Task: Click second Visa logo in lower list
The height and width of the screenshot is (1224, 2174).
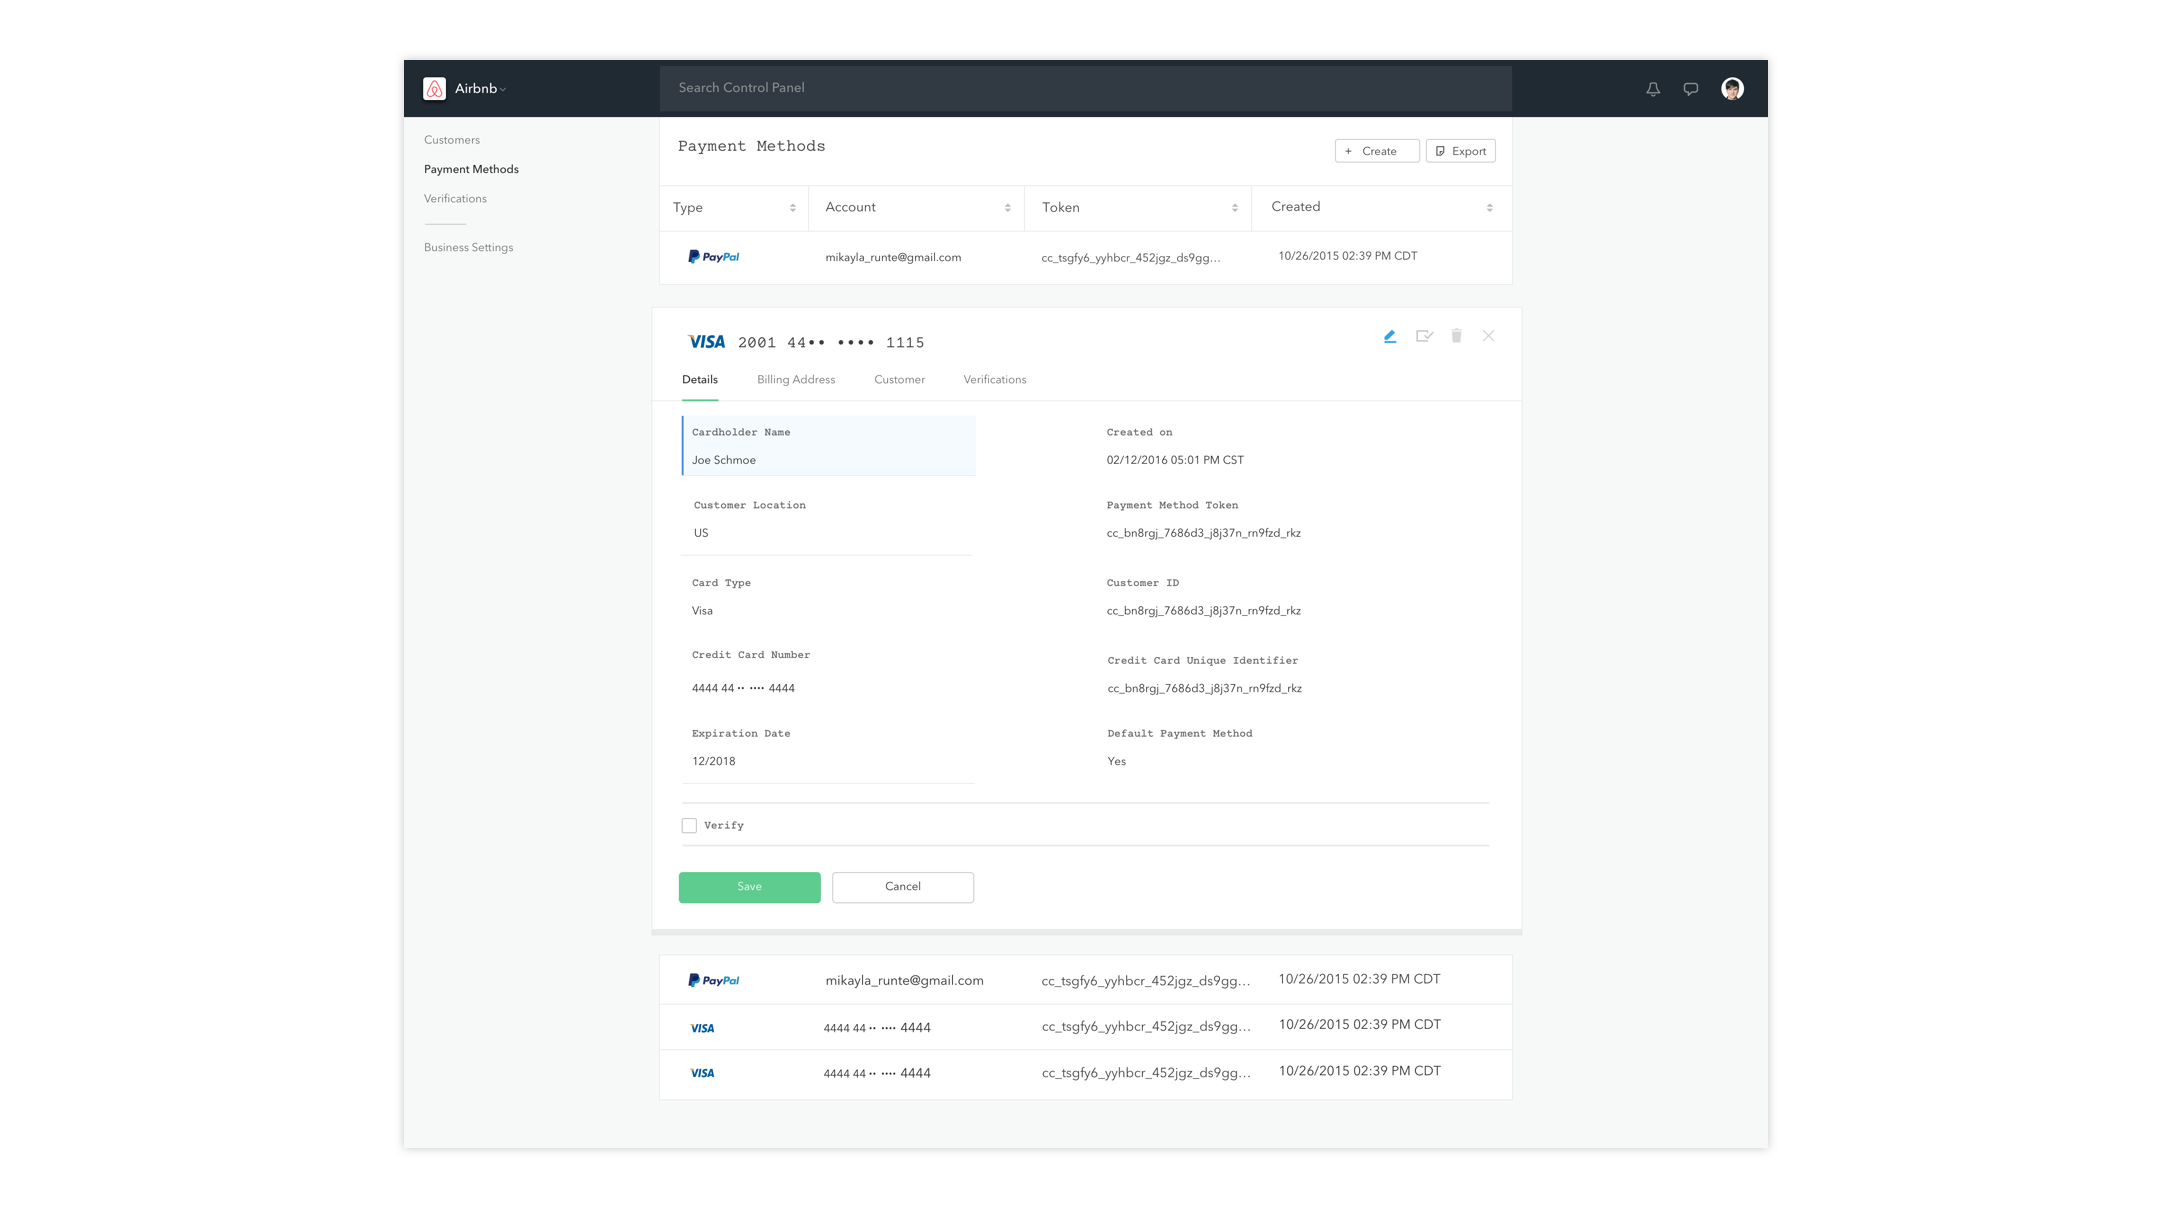Action: pyautogui.click(x=702, y=1073)
